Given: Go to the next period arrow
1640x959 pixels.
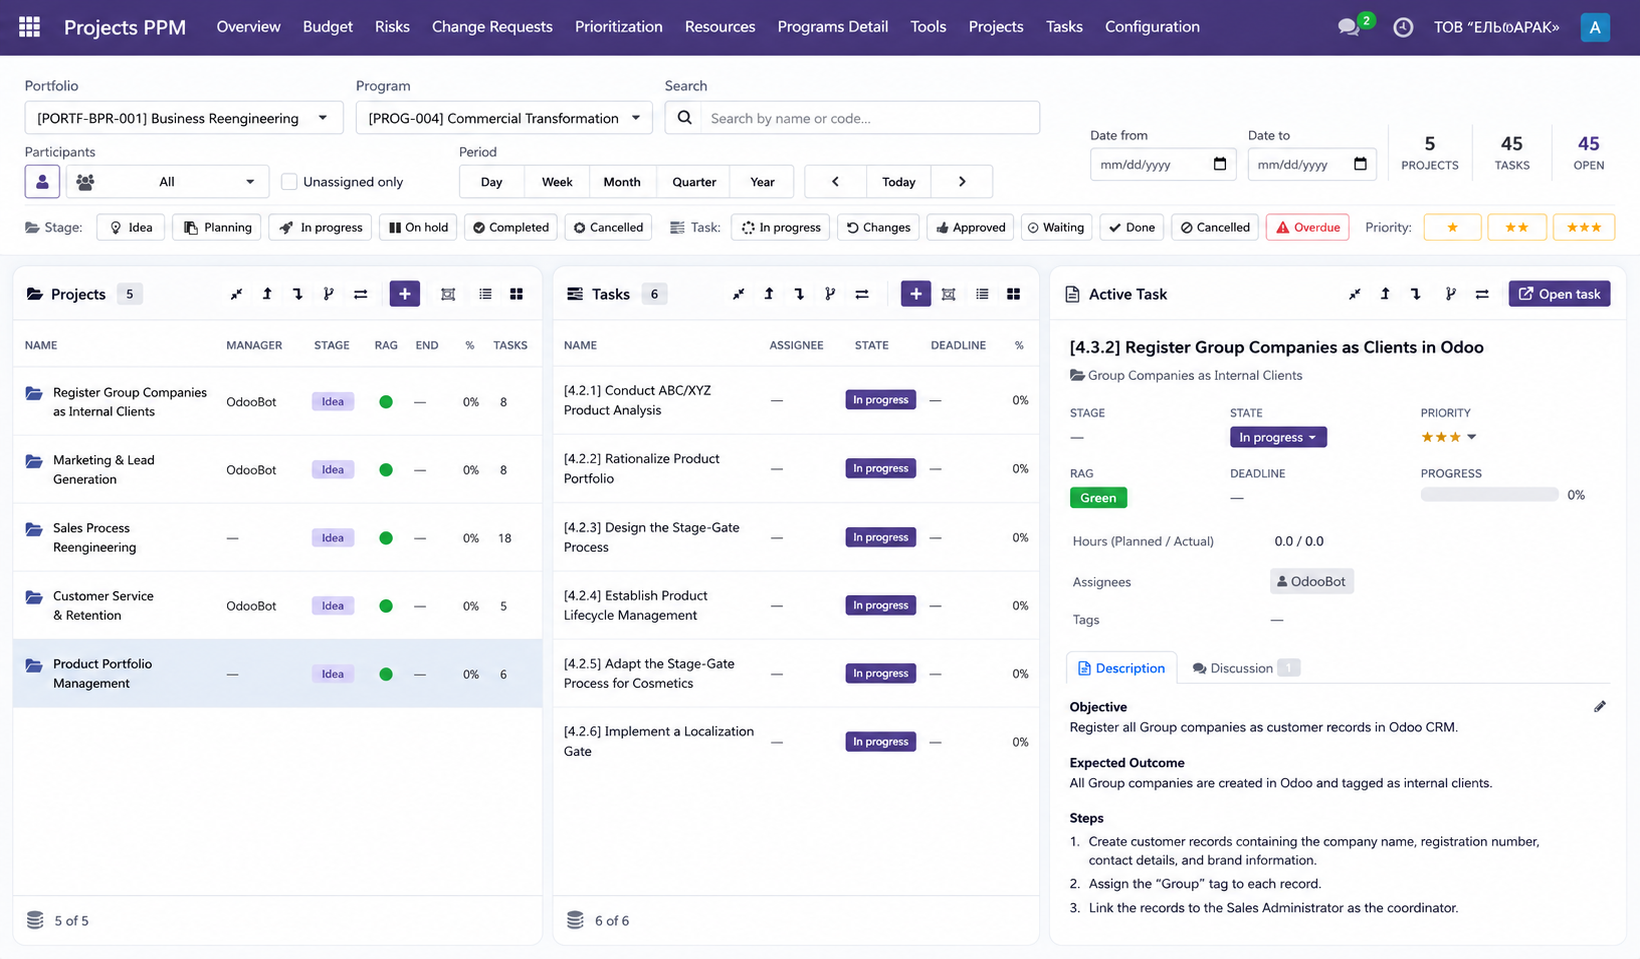Looking at the screenshot, I should click(962, 182).
